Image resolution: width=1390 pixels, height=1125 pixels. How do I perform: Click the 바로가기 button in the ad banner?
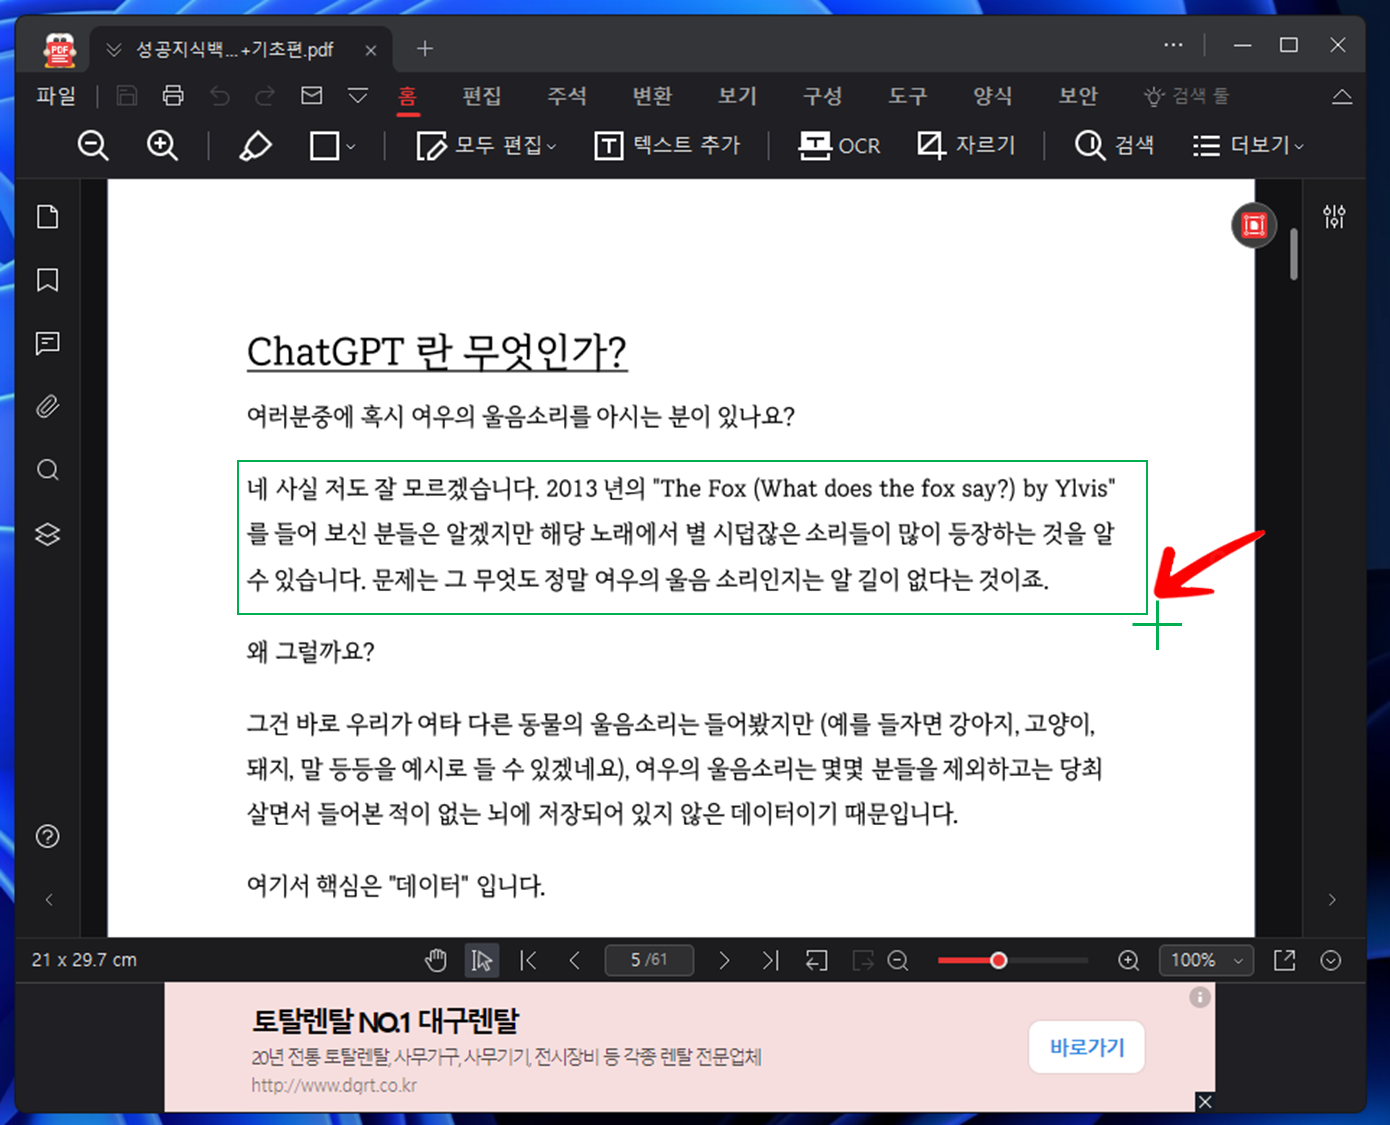coord(1086,1047)
